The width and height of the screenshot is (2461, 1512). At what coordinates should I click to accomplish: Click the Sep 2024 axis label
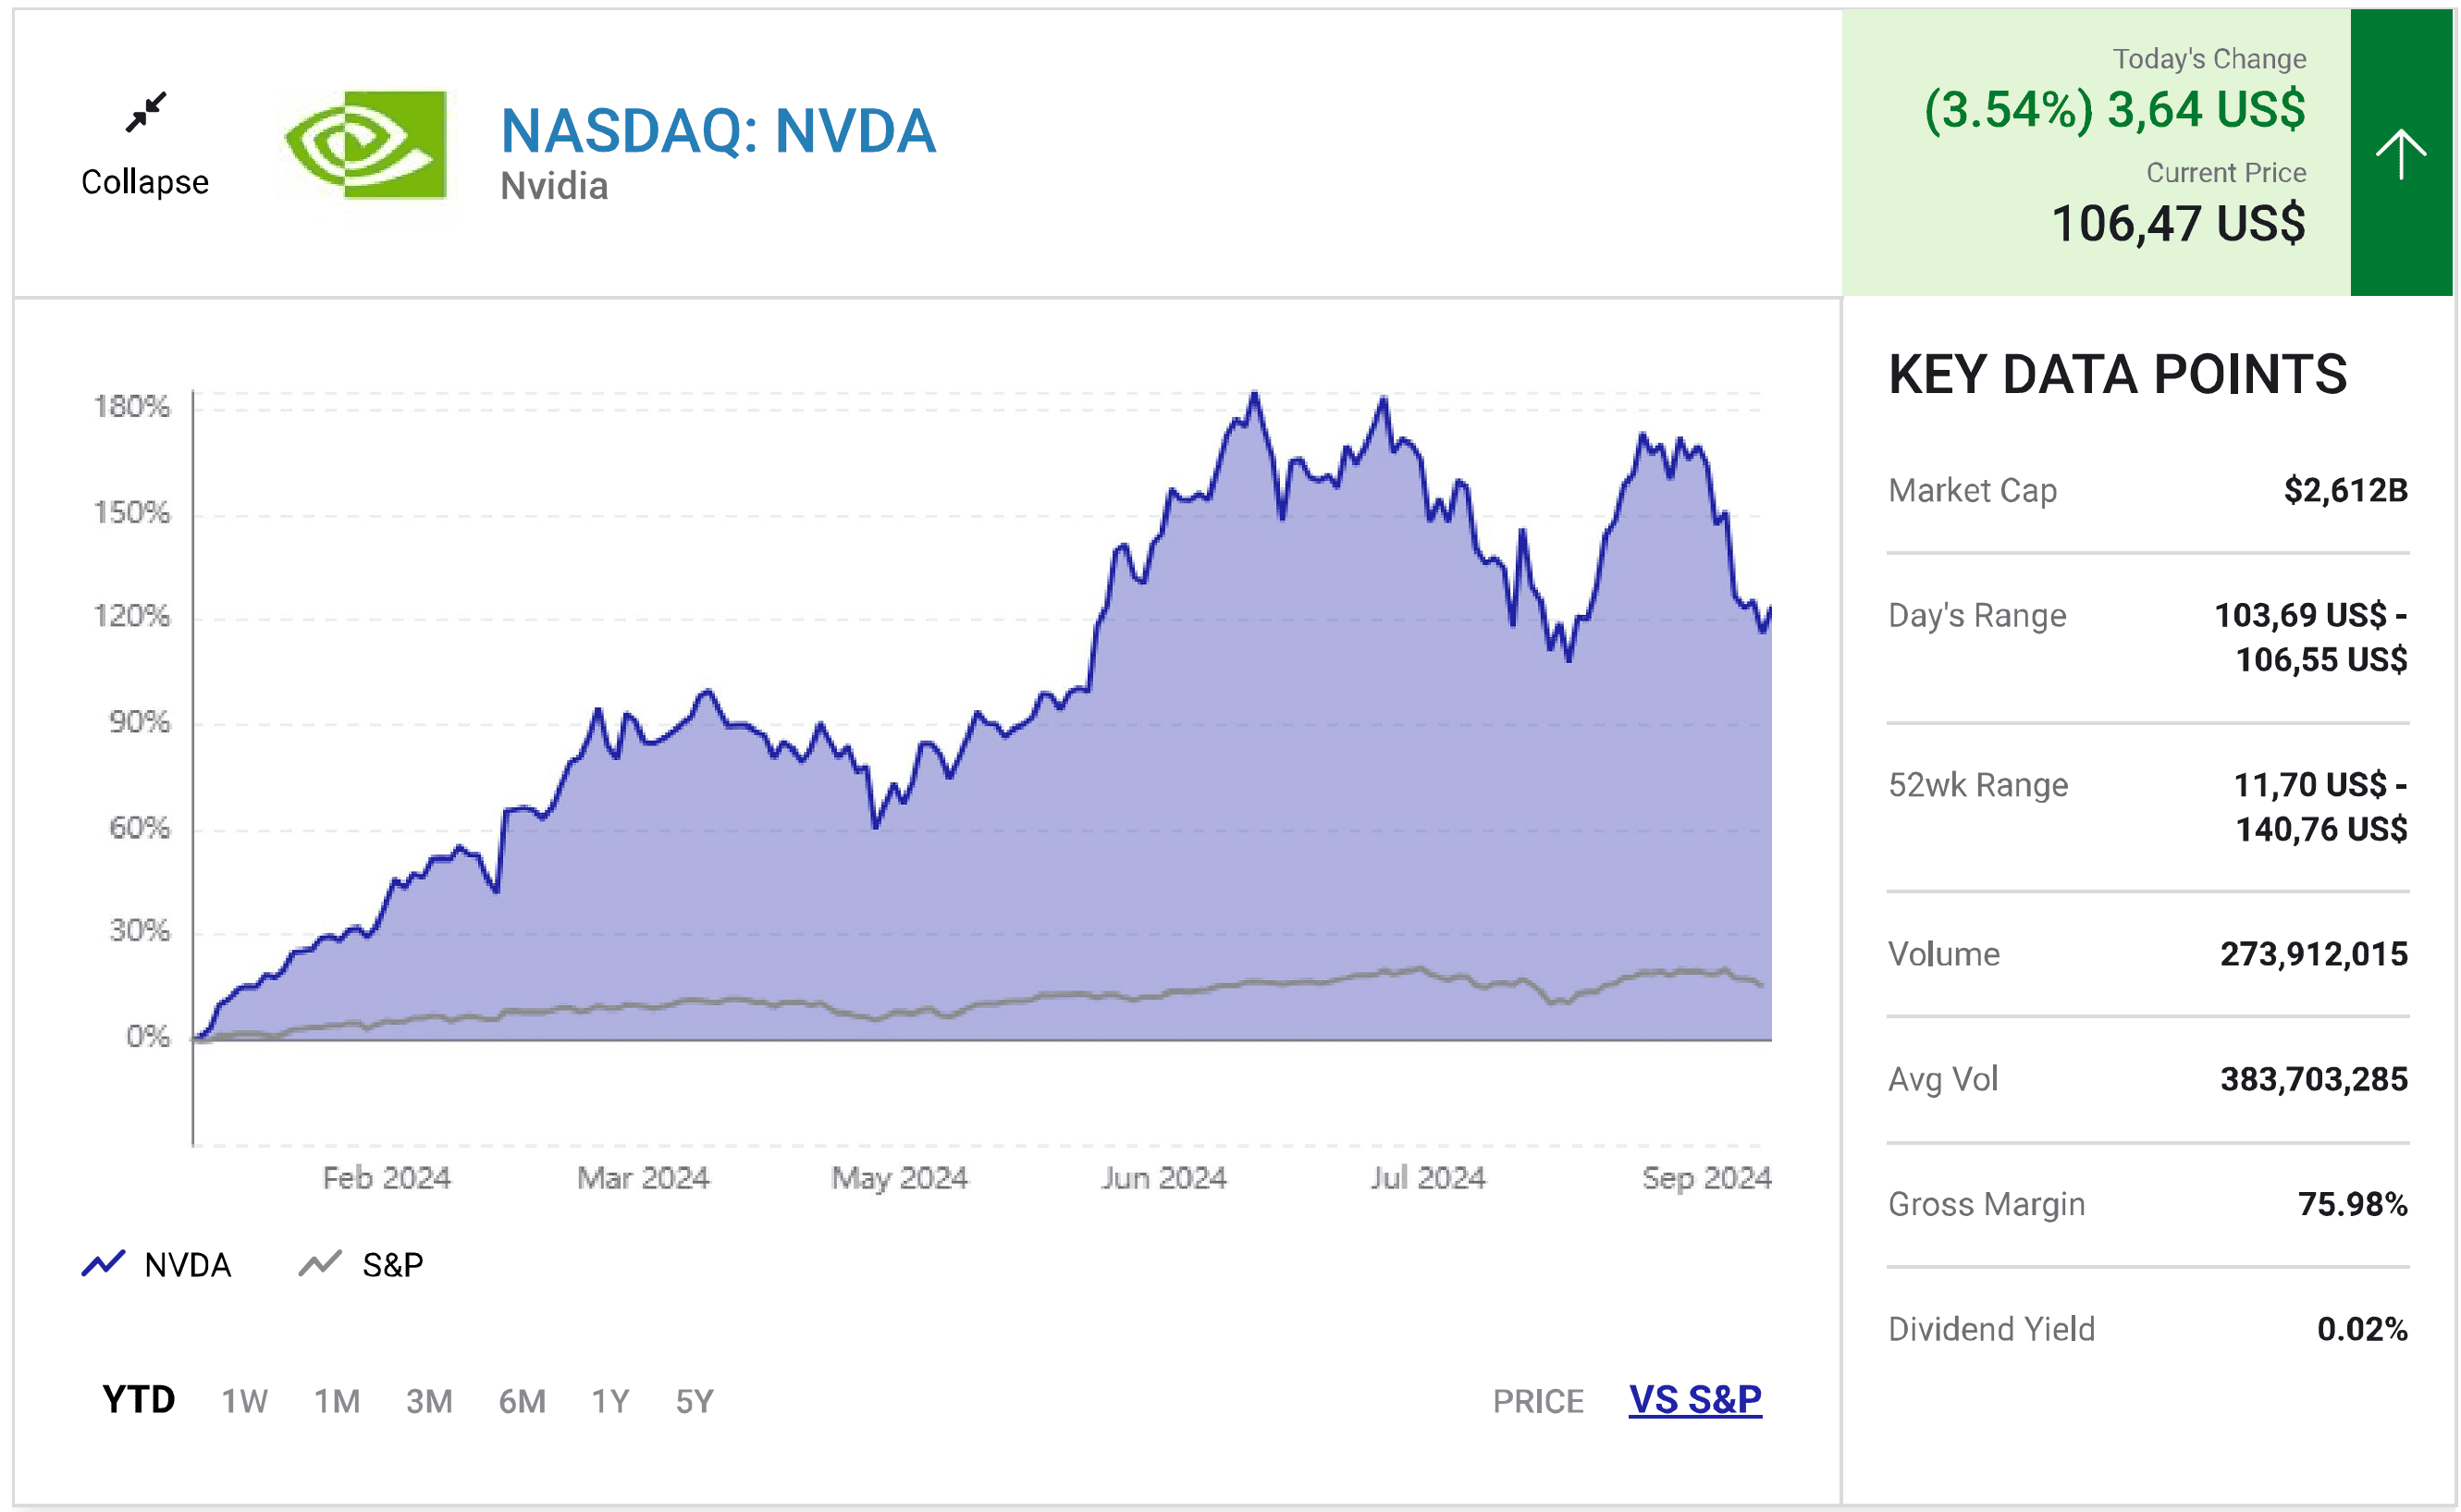(1706, 1178)
